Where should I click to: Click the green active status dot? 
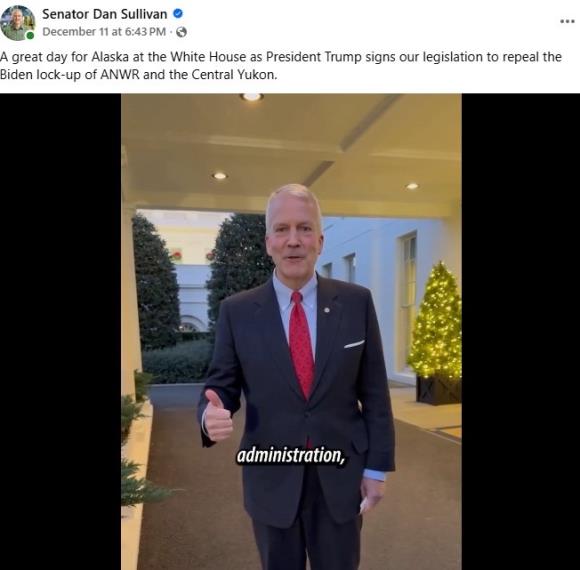30,36
